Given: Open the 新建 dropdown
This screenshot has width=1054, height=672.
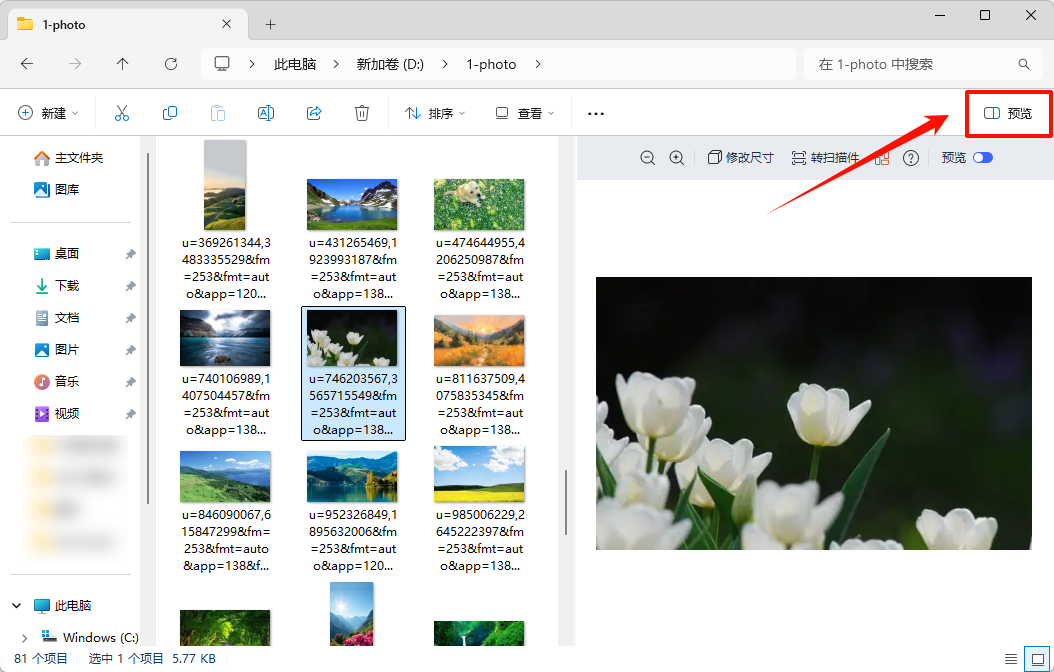Looking at the screenshot, I should pos(48,113).
